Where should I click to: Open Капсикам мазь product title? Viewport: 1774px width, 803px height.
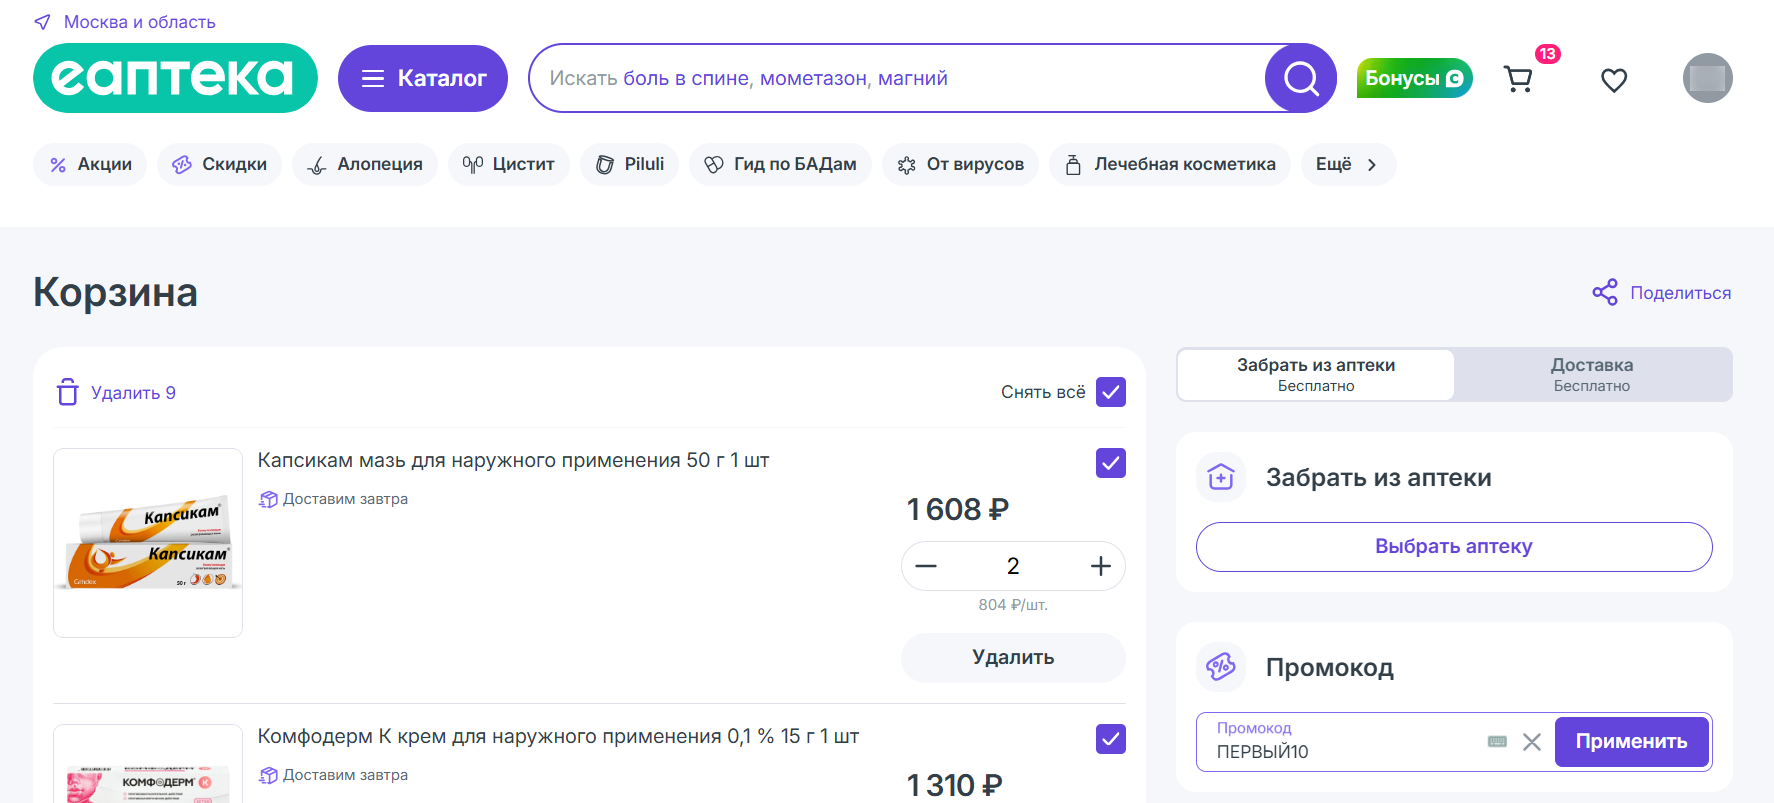[x=513, y=460]
